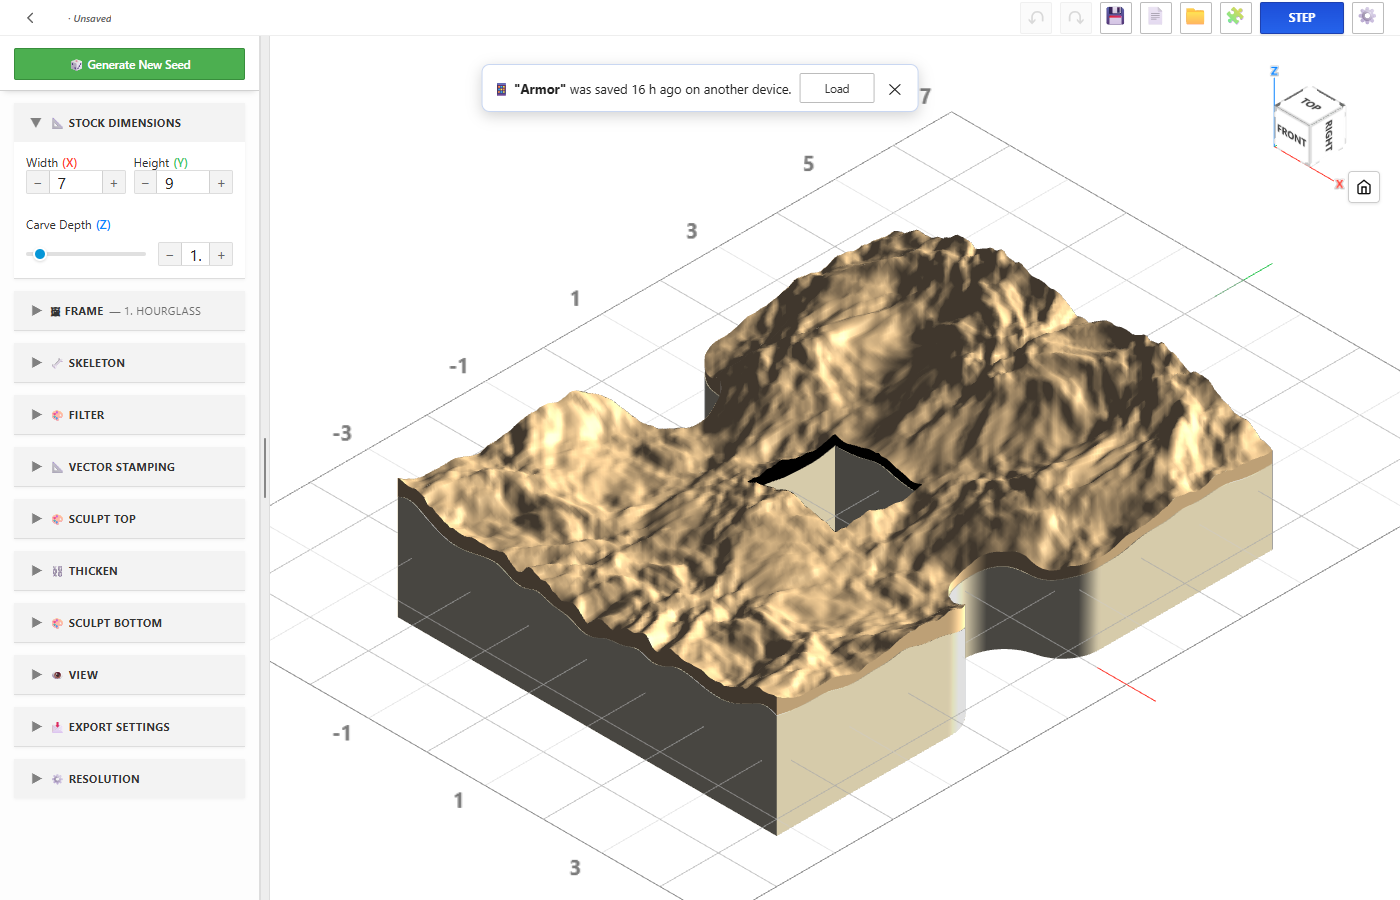Expand the Frame Hourglass section
Image resolution: width=1400 pixels, height=900 pixels.
[129, 311]
